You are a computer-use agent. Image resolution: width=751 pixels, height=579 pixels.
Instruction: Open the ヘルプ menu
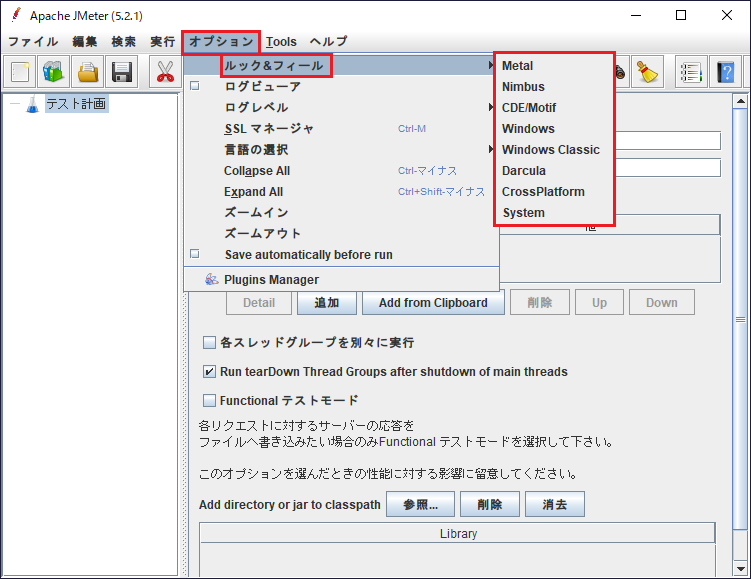click(328, 42)
